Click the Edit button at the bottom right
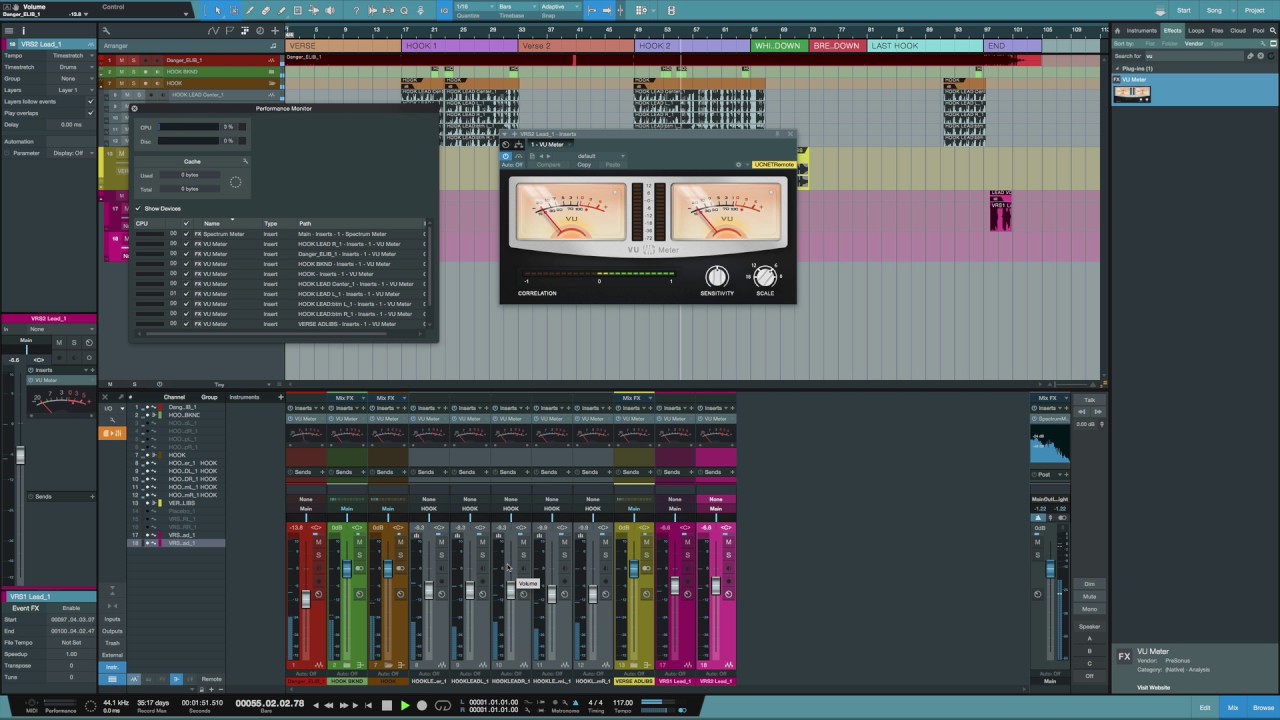The height and width of the screenshot is (720, 1280). [x=1205, y=708]
